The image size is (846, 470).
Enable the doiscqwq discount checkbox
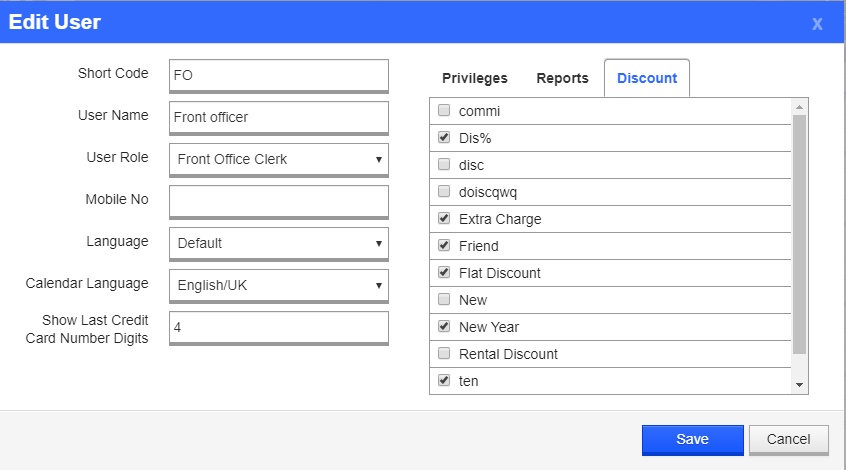tap(444, 192)
